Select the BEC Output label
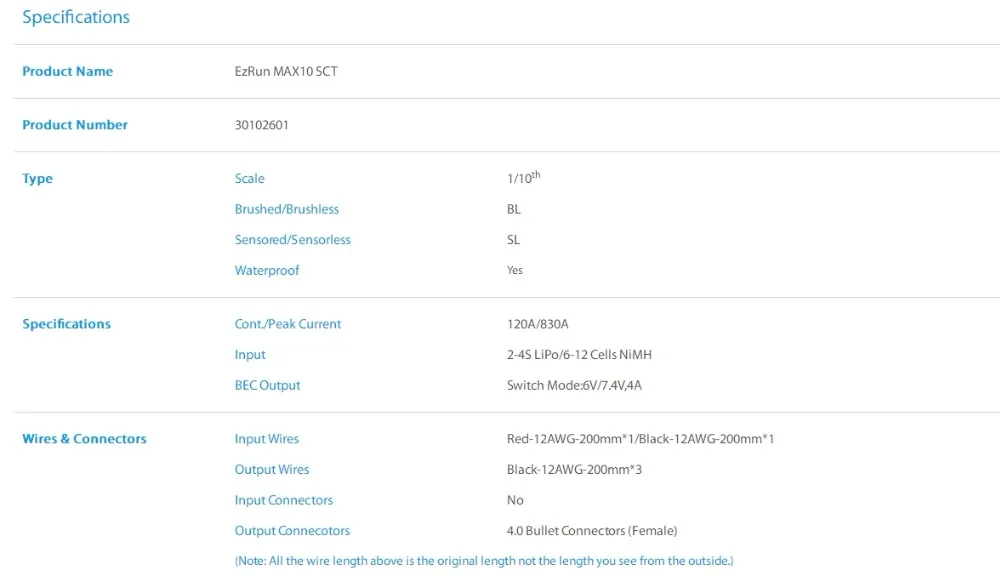This screenshot has height=576, width=1000. (267, 385)
